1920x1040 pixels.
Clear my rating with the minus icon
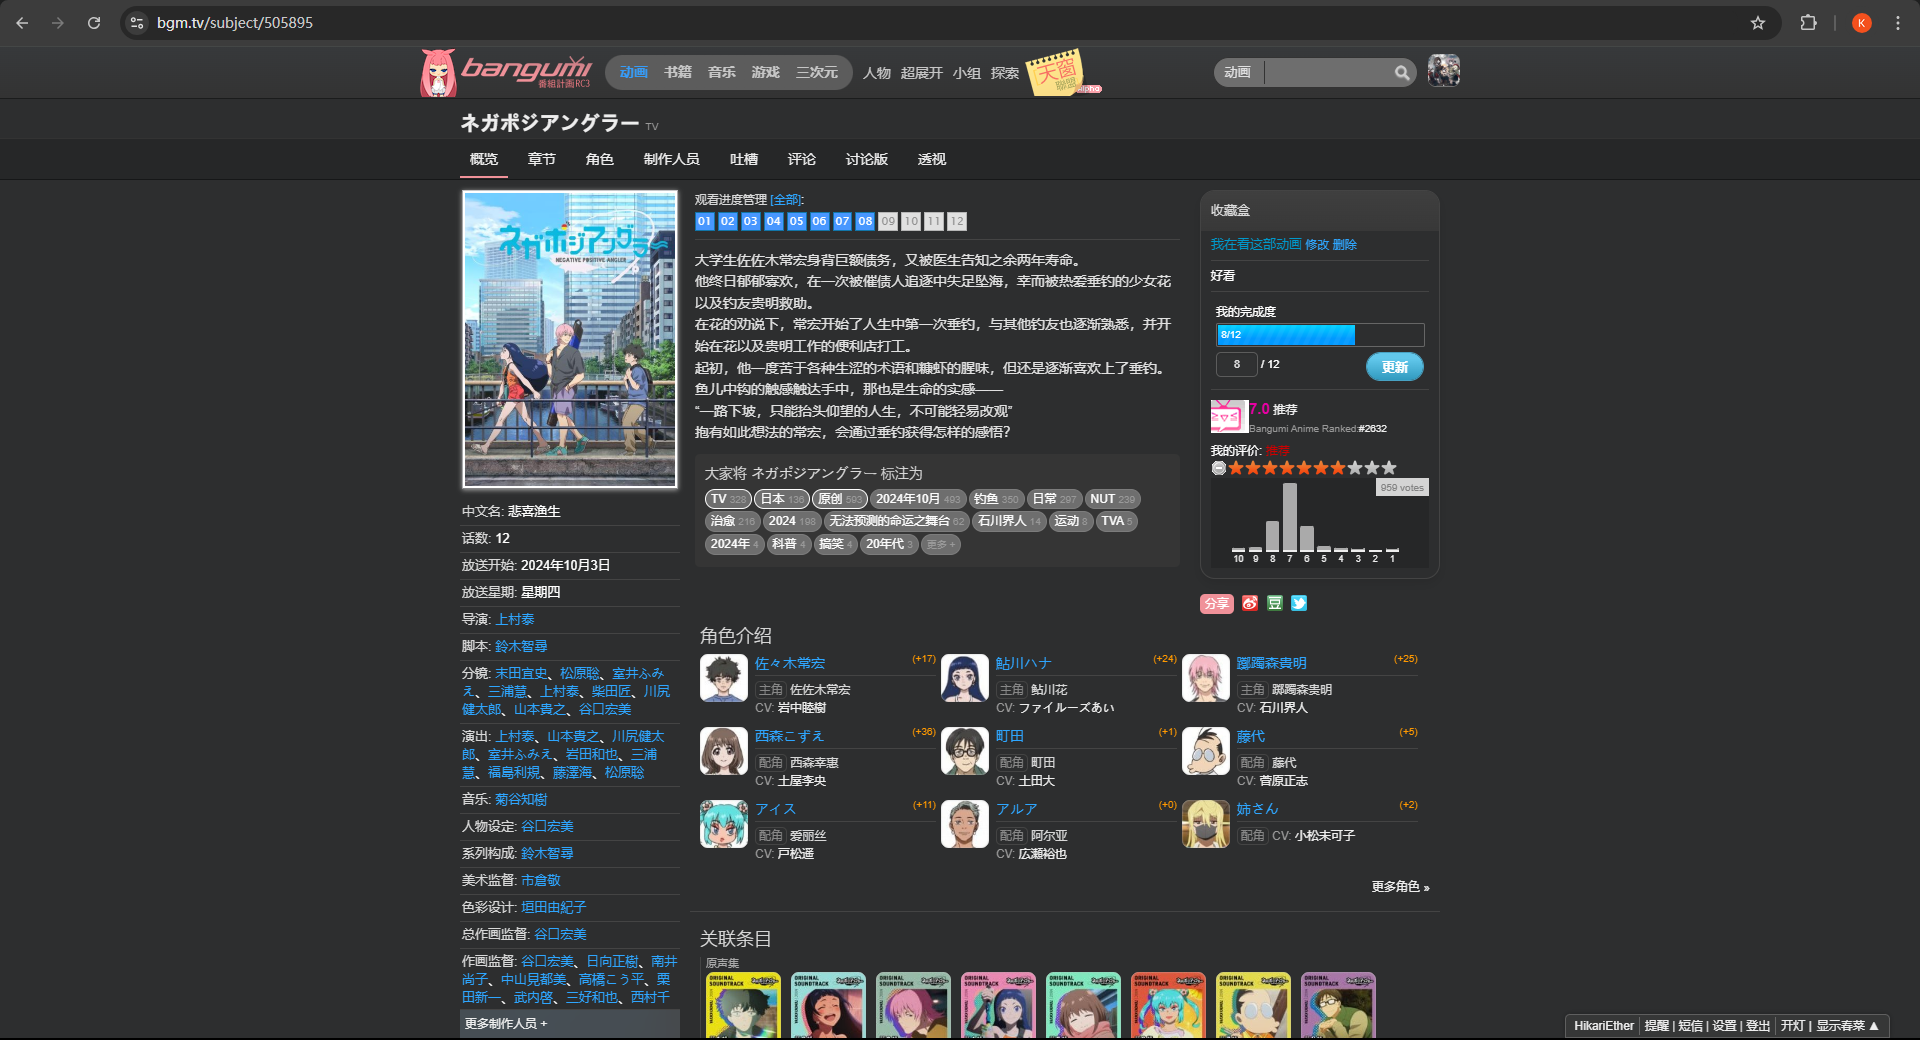1218,468
